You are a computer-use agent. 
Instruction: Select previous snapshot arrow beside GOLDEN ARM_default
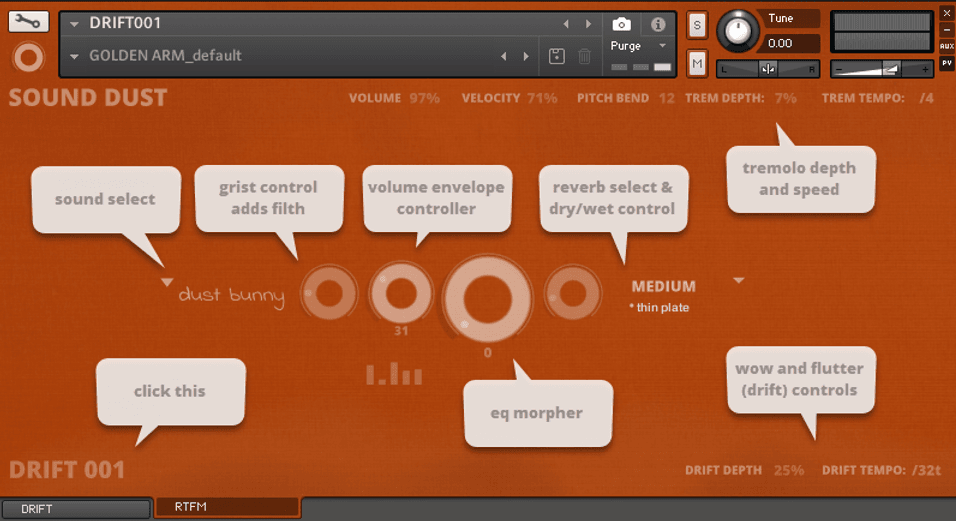504,56
